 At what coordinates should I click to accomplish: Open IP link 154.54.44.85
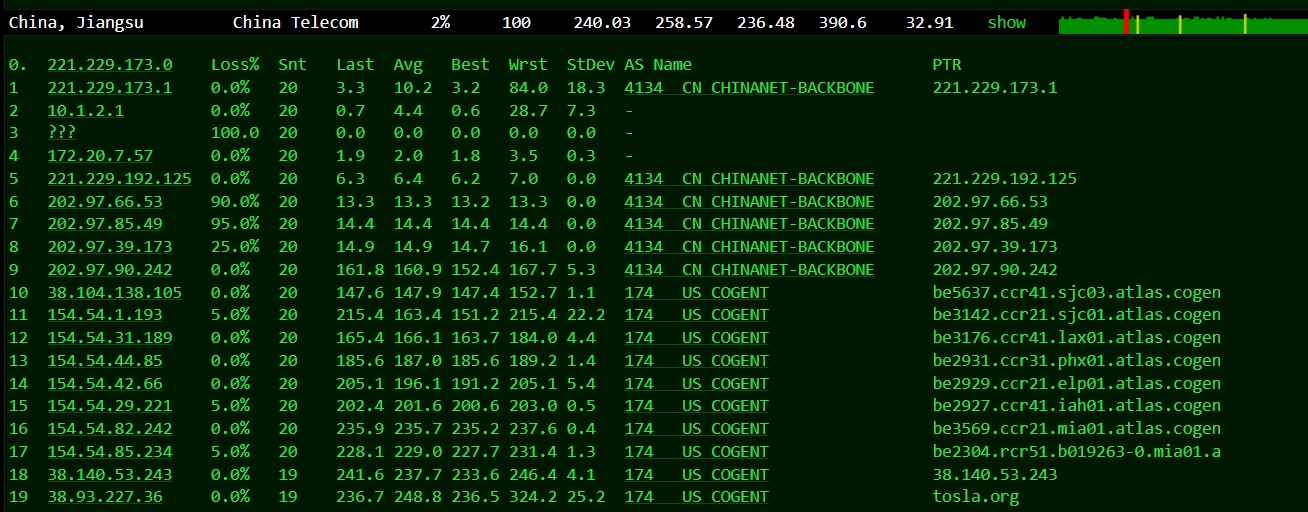[x=105, y=361]
